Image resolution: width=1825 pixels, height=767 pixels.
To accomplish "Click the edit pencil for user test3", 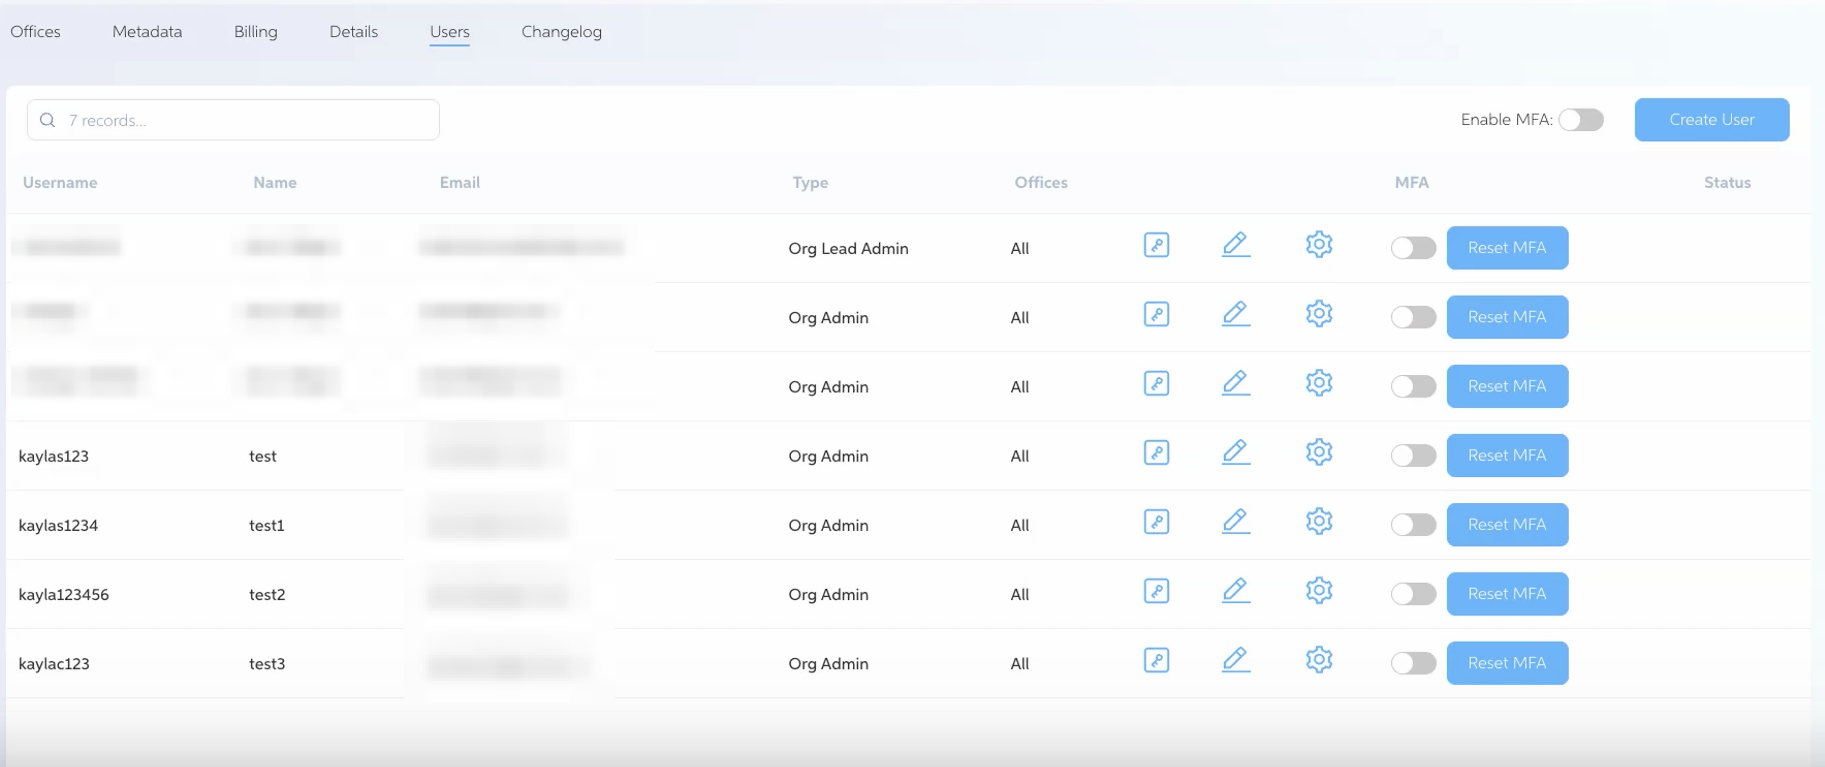I will [1235, 660].
